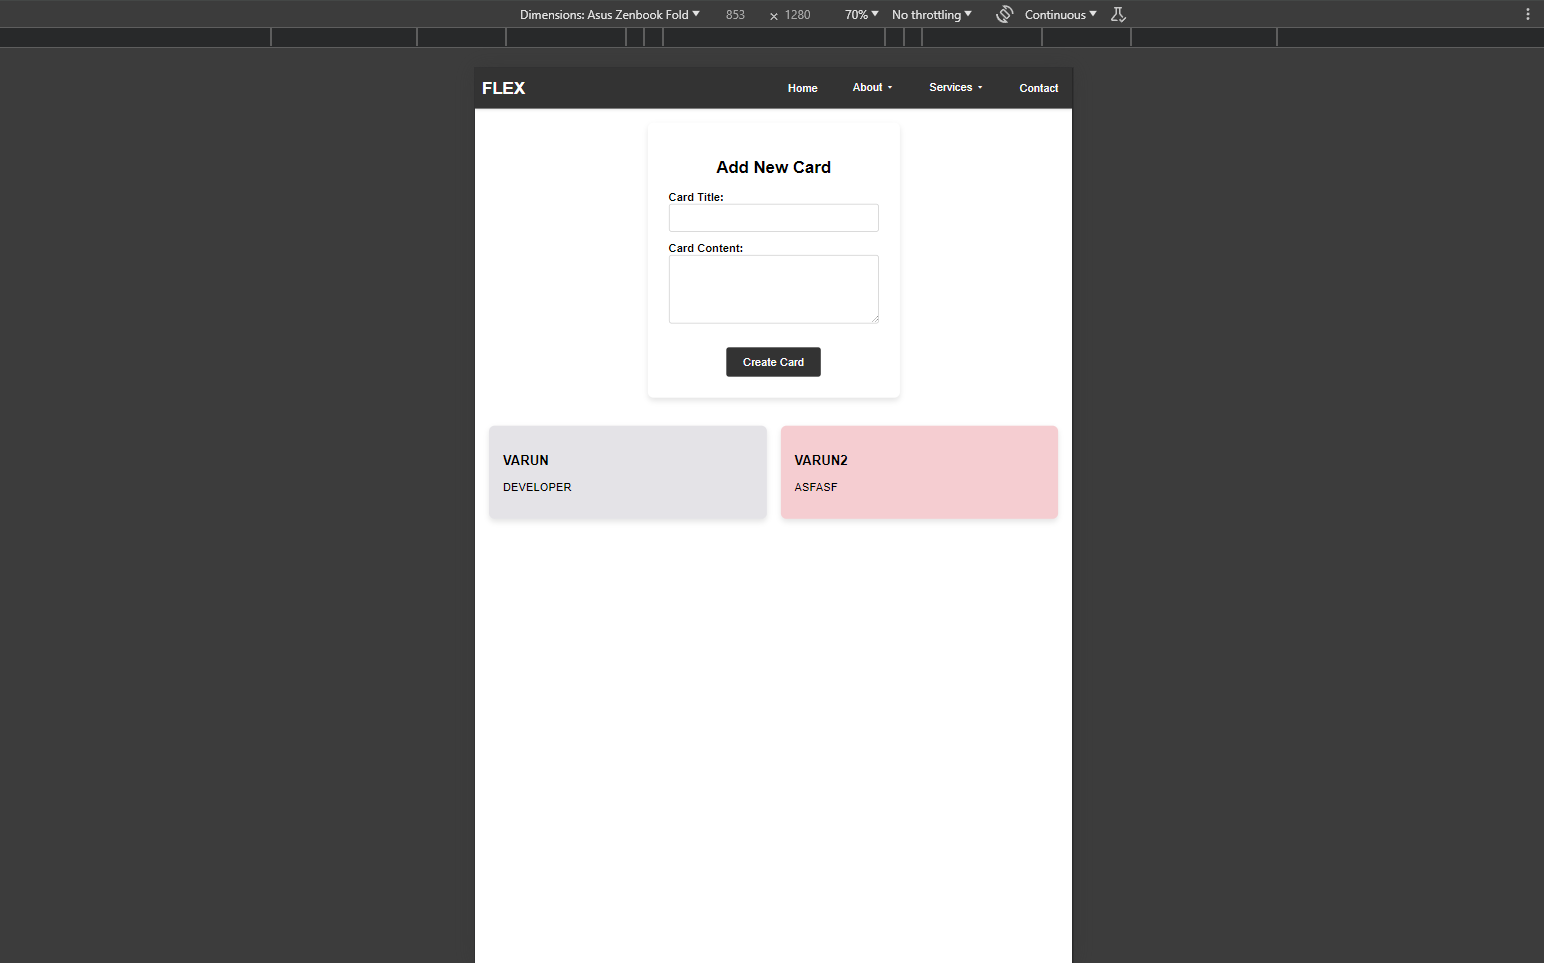This screenshot has width=1544, height=963.
Task: Open the three-dot more options menu
Action: point(1527,14)
